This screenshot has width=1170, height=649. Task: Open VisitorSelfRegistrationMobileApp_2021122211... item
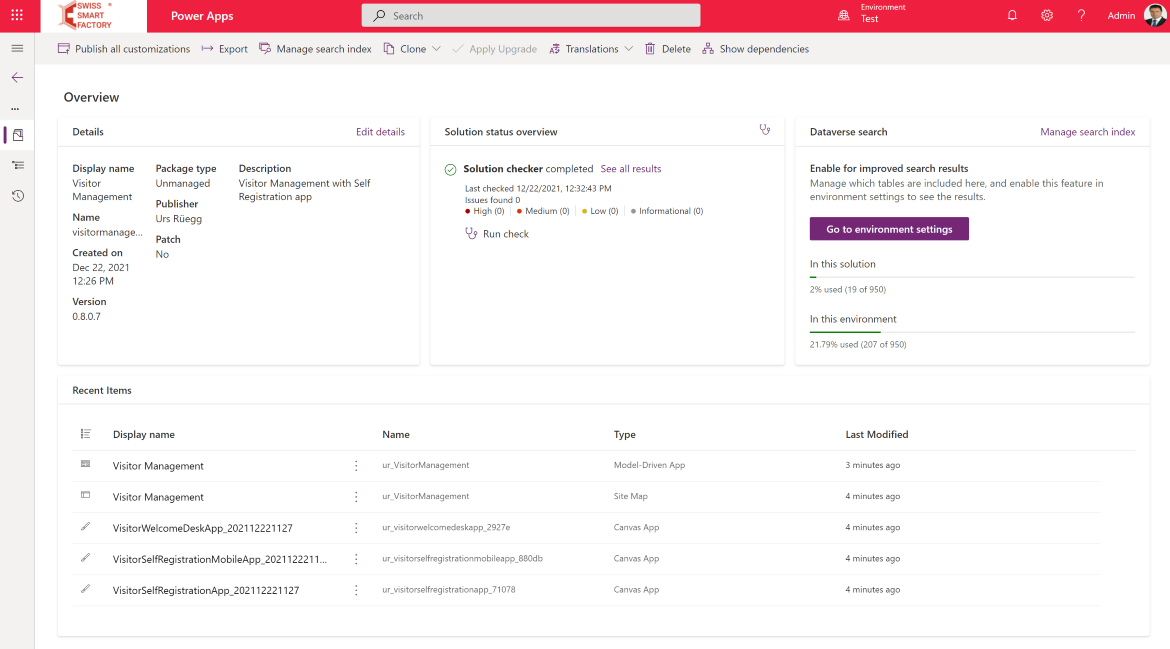[219, 559]
